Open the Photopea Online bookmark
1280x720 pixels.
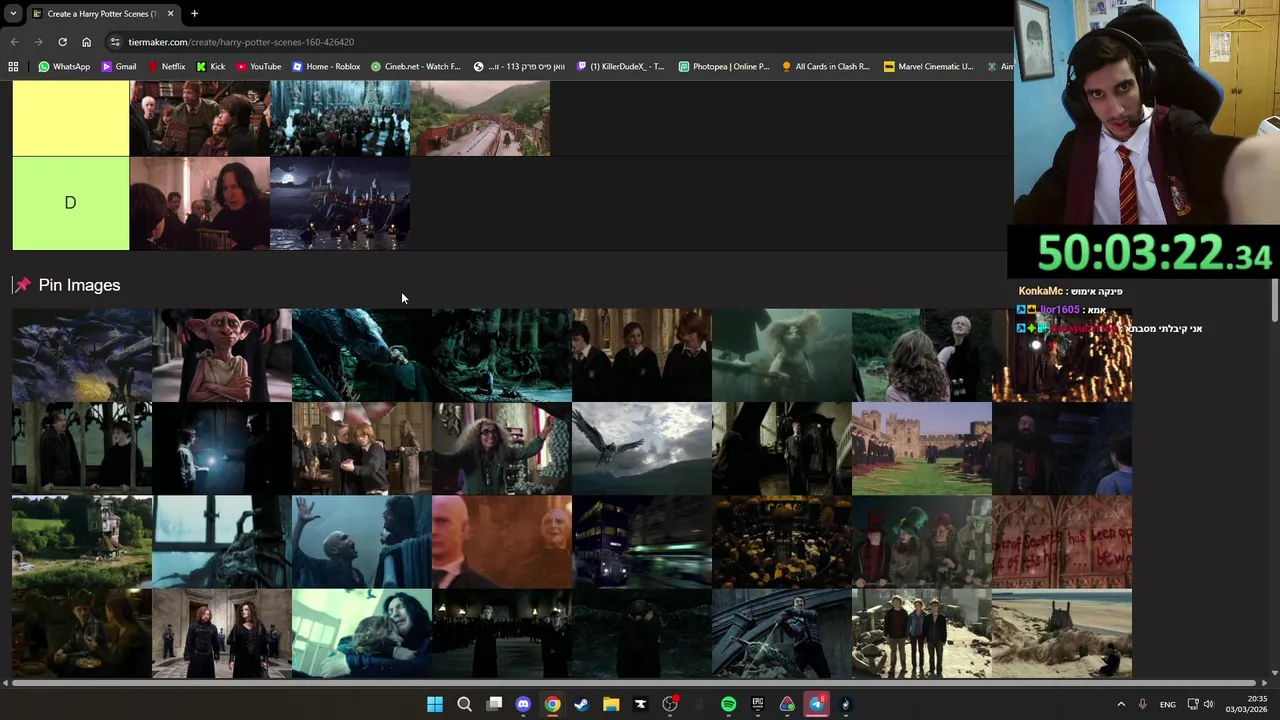click(724, 66)
